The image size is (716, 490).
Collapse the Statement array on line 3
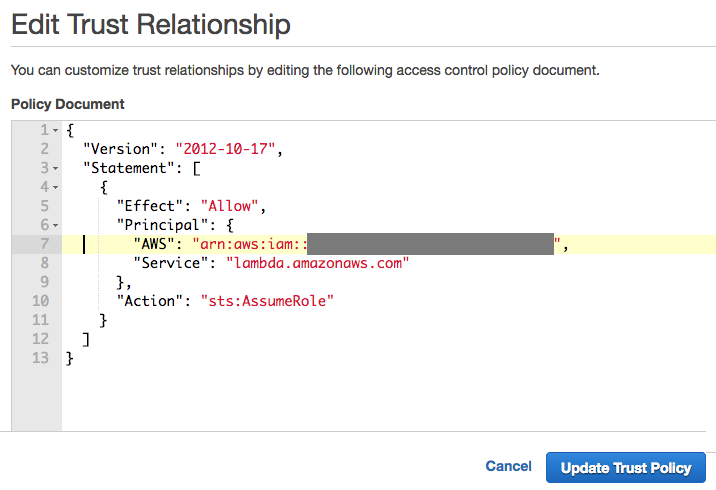pyautogui.click(x=55, y=168)
